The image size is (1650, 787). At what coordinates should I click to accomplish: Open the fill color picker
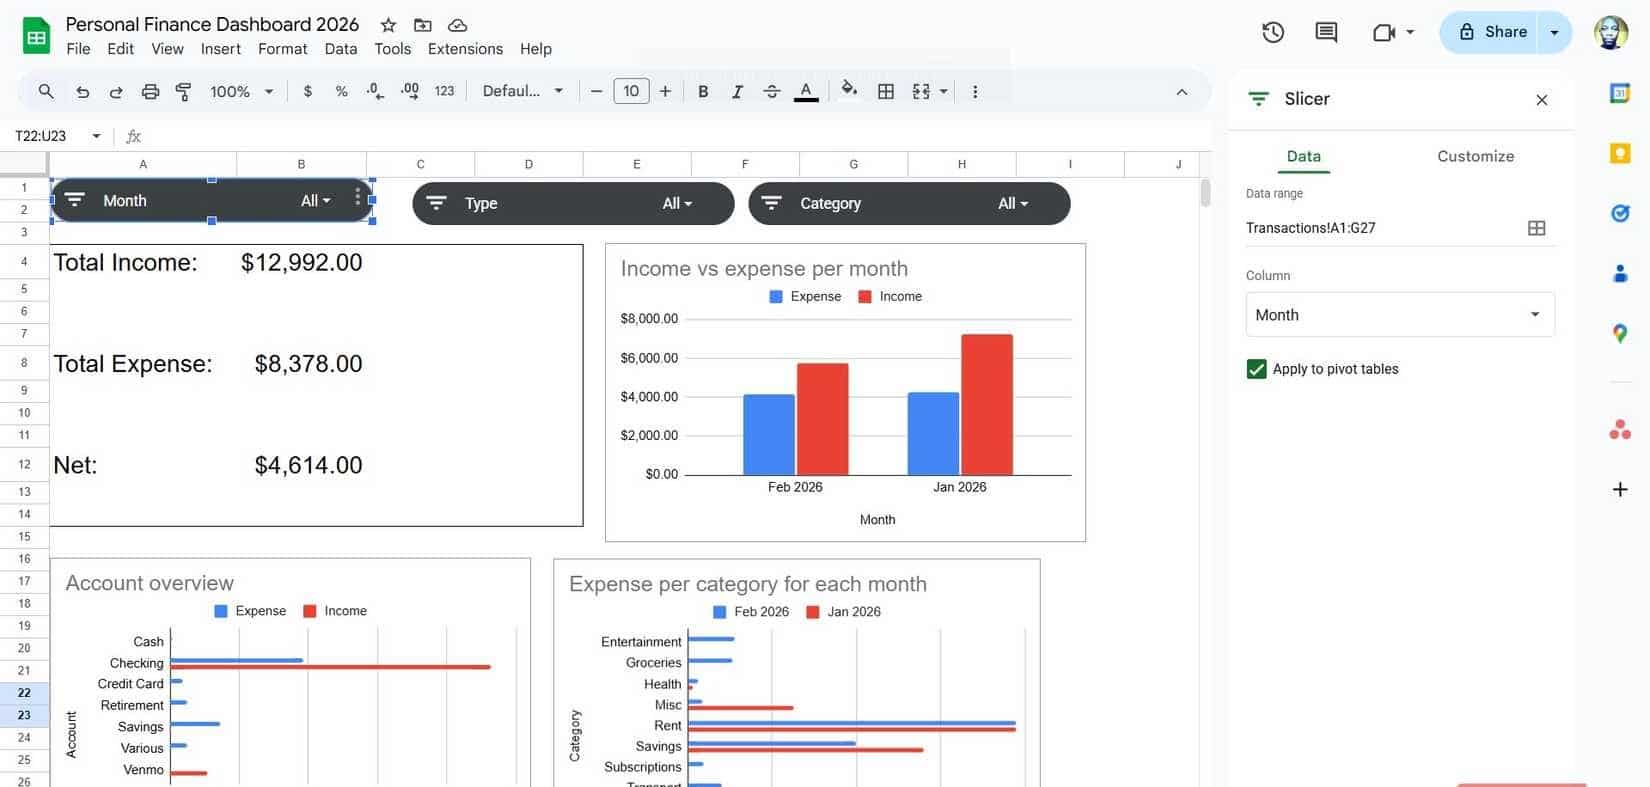pos(849,90)
